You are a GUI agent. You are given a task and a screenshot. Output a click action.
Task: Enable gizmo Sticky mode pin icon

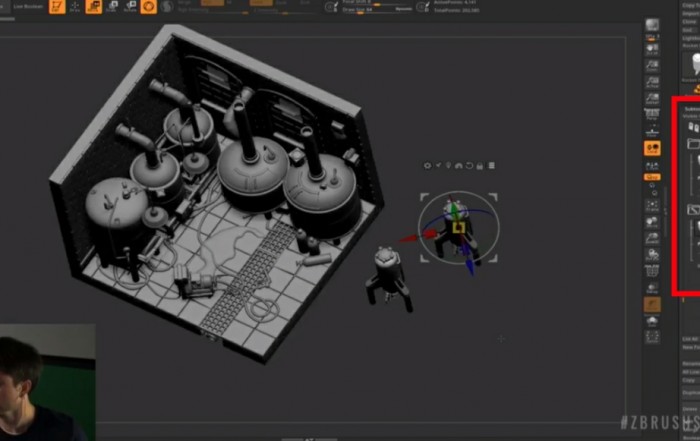(x=449, y=165)
